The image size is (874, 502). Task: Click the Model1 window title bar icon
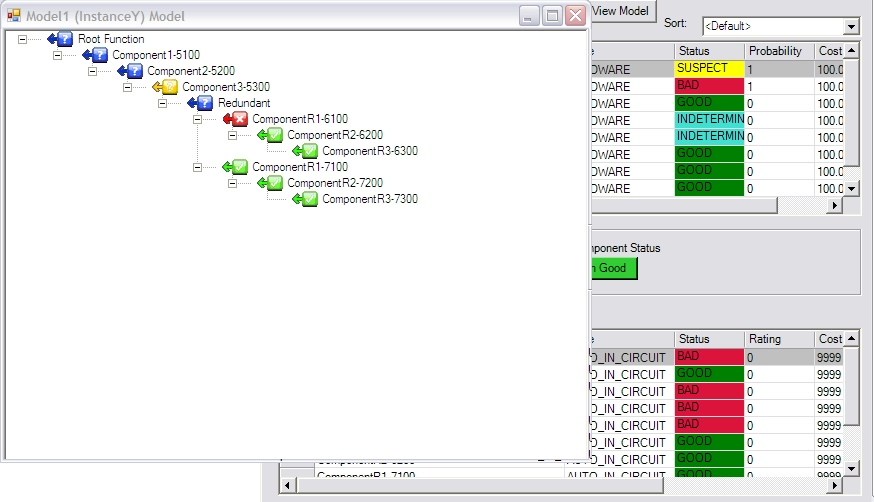(x=14, y=16)
